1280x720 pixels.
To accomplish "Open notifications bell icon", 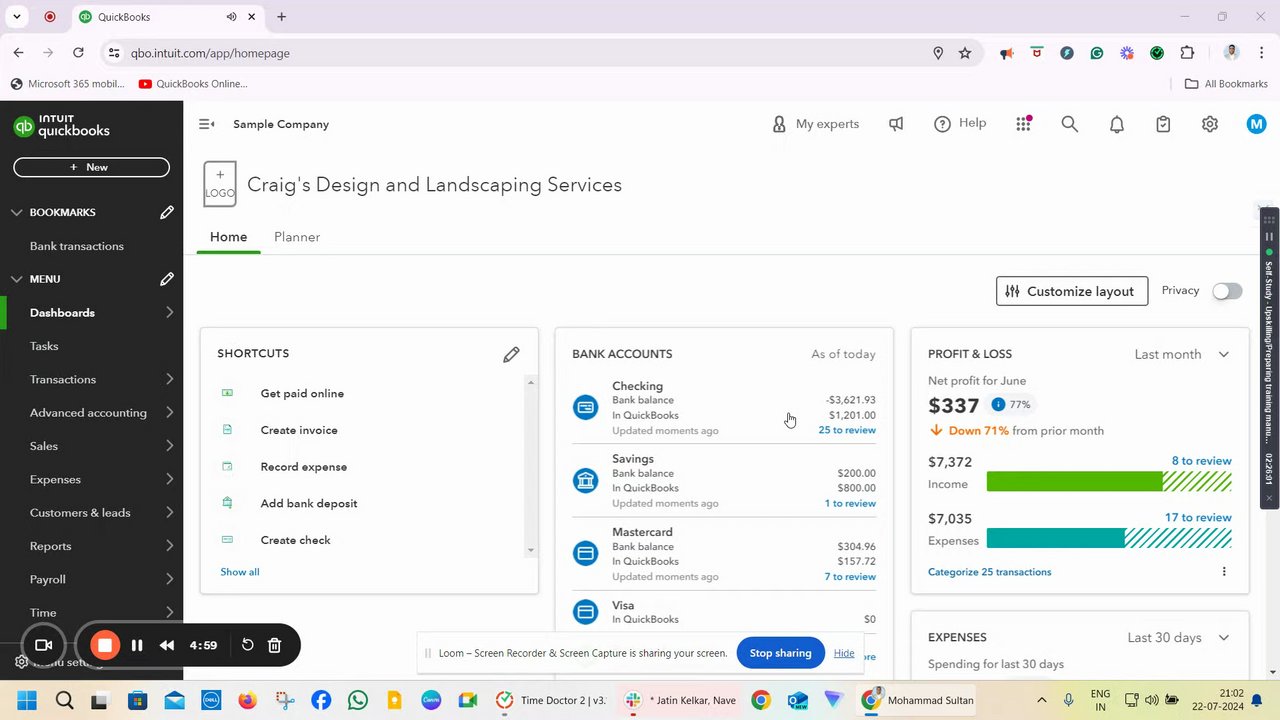I will pos(1117,124).
